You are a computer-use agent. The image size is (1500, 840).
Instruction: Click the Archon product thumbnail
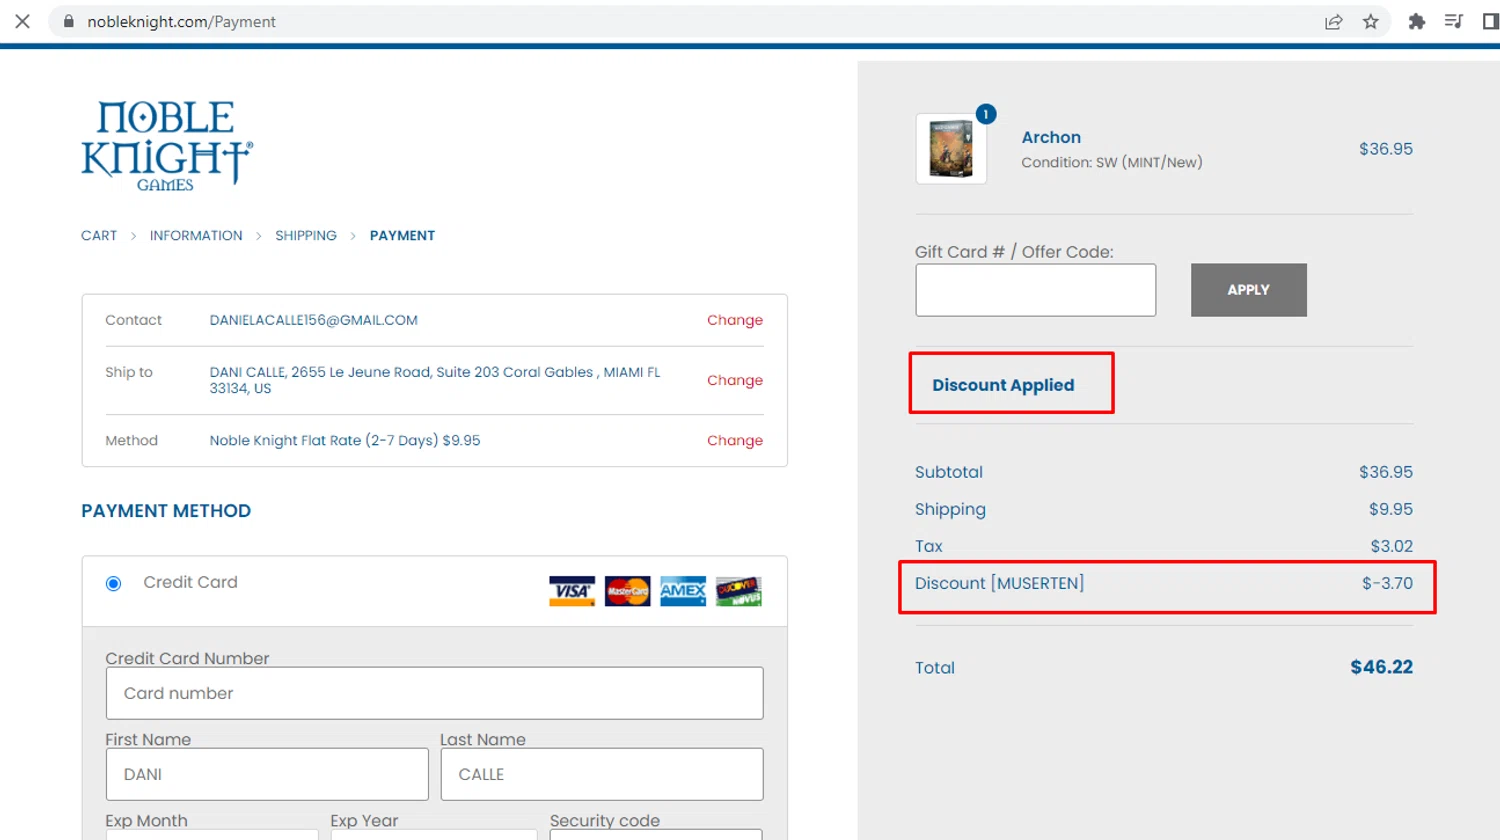click(x=951, y=149)
